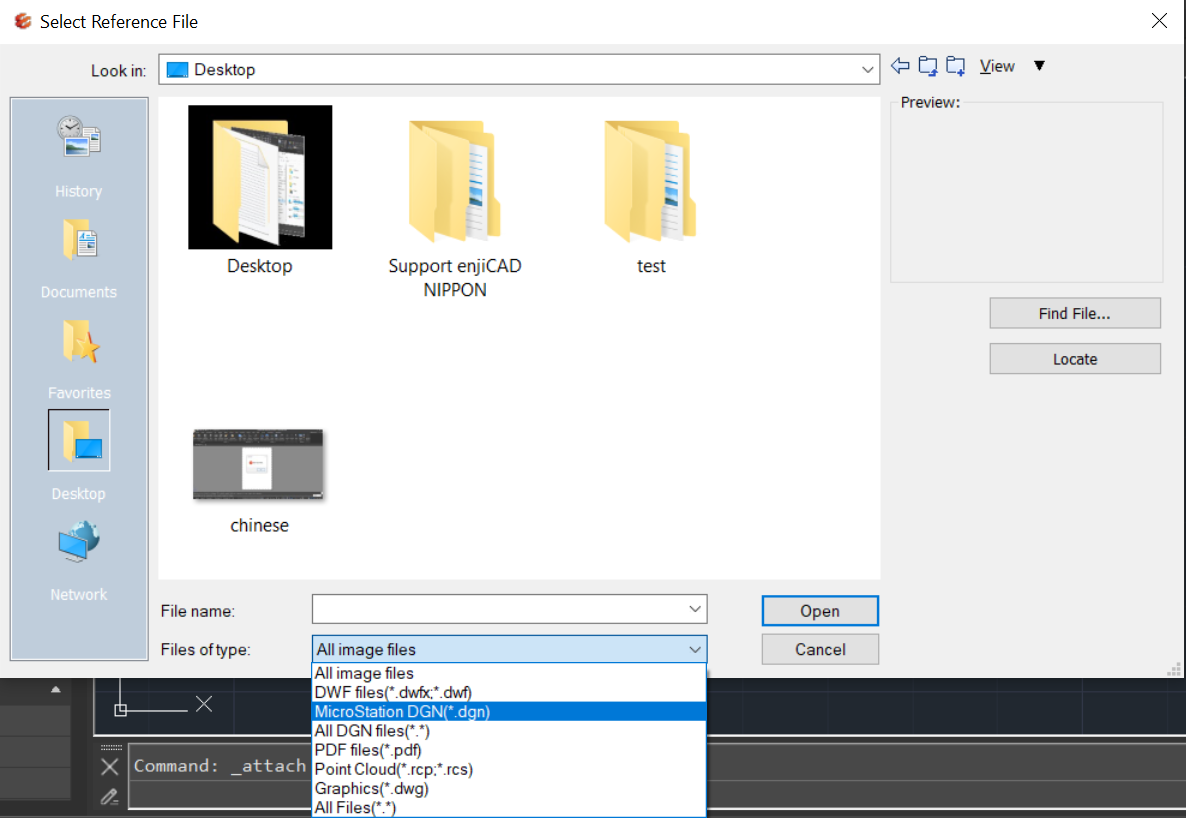
Task: Go to the Documents sidebar shortcut
Action: (x=79, y=258)
